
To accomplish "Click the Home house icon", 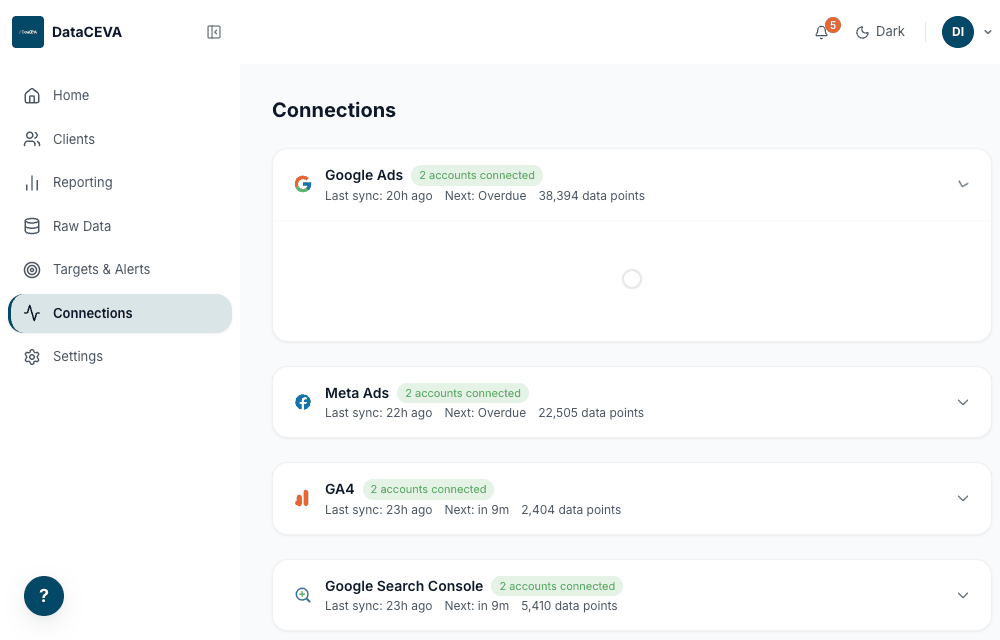I will tap(32, 96).
